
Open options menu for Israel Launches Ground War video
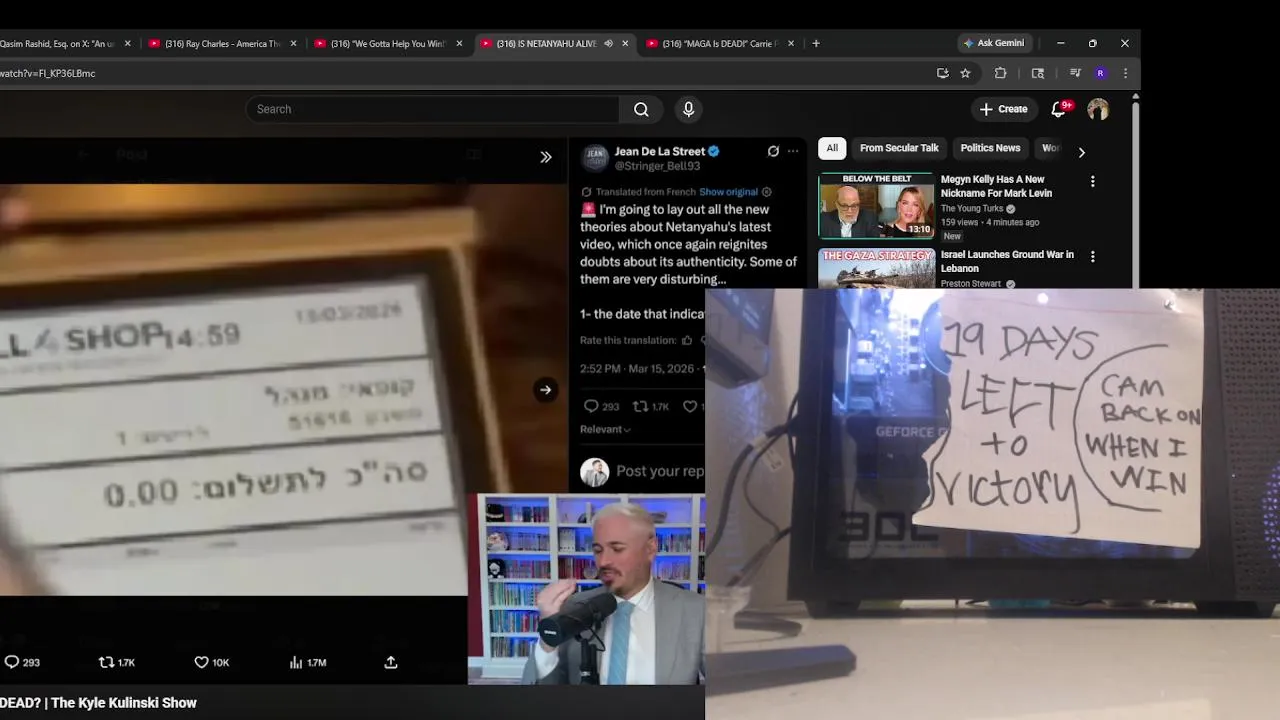tap(1092, 257)
